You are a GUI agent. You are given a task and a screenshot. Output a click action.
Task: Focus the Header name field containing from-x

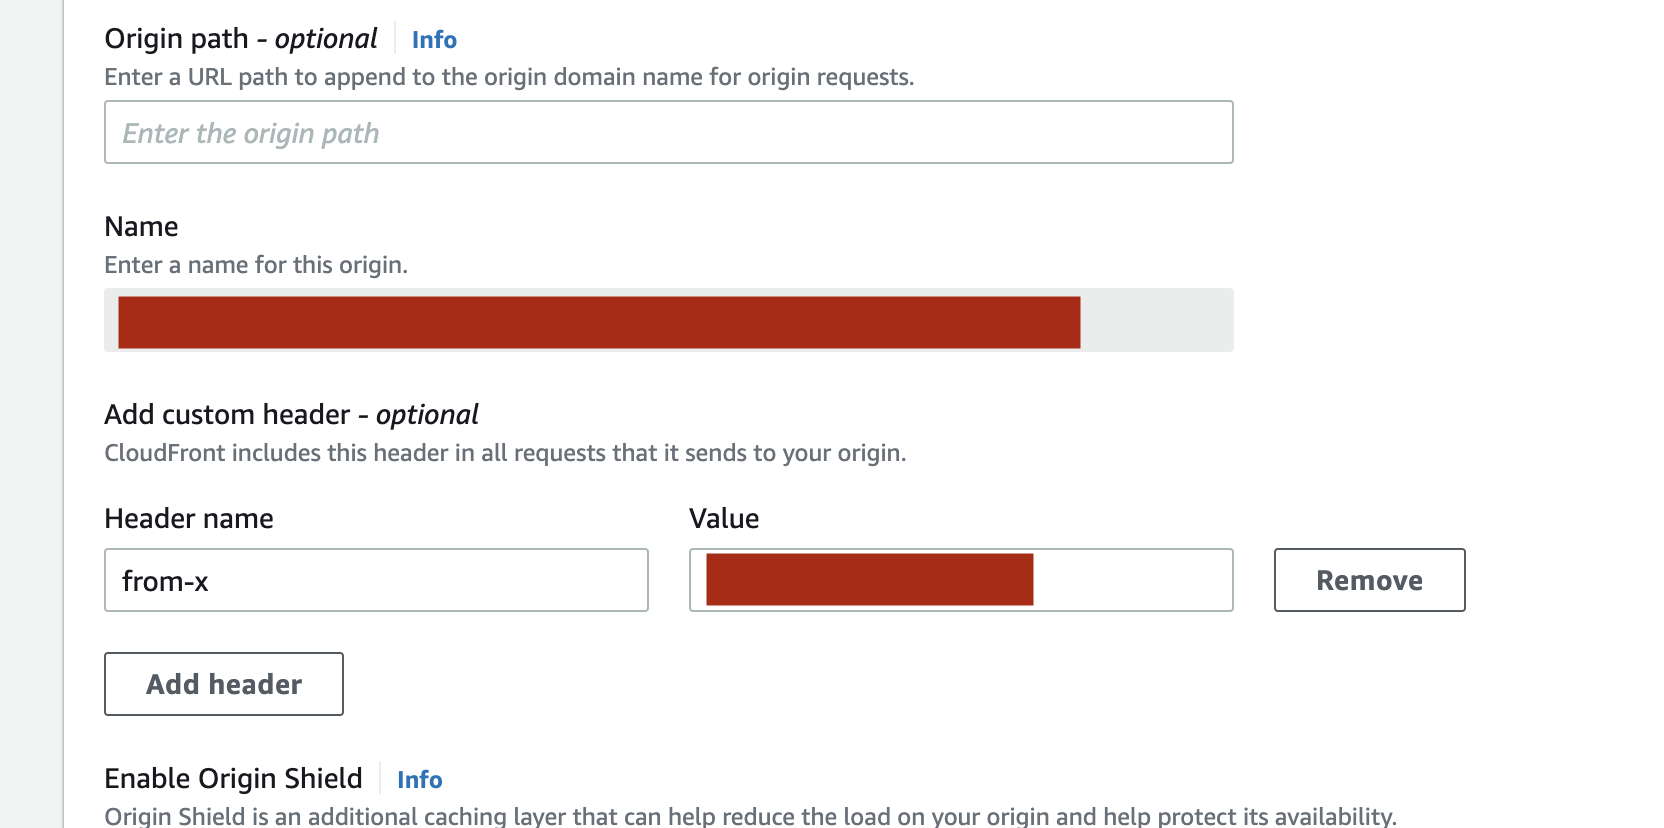[376, 580]
